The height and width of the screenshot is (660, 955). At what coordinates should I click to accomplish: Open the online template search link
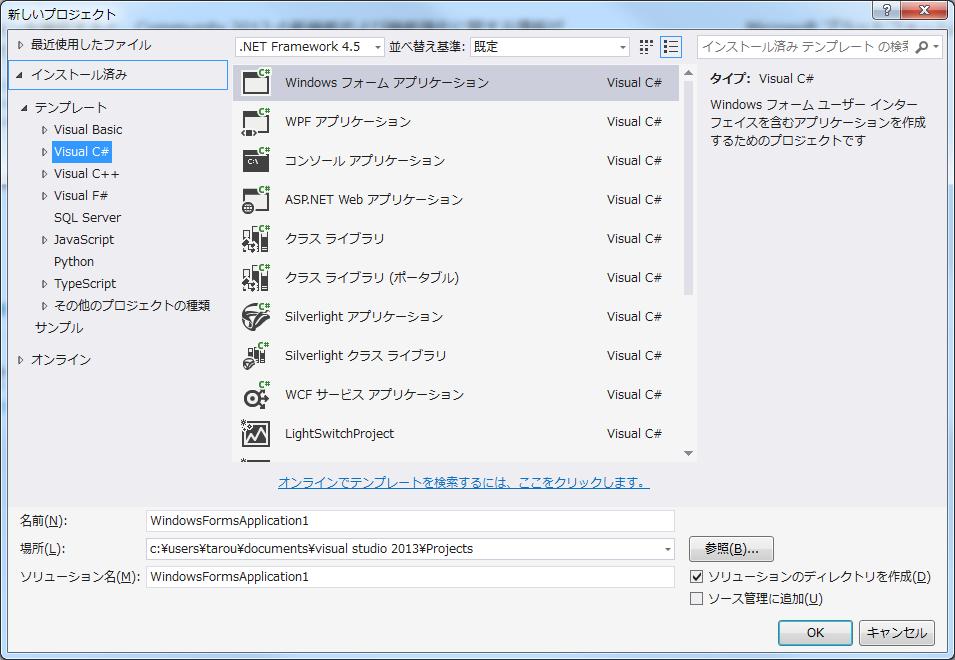pos(463,482)
